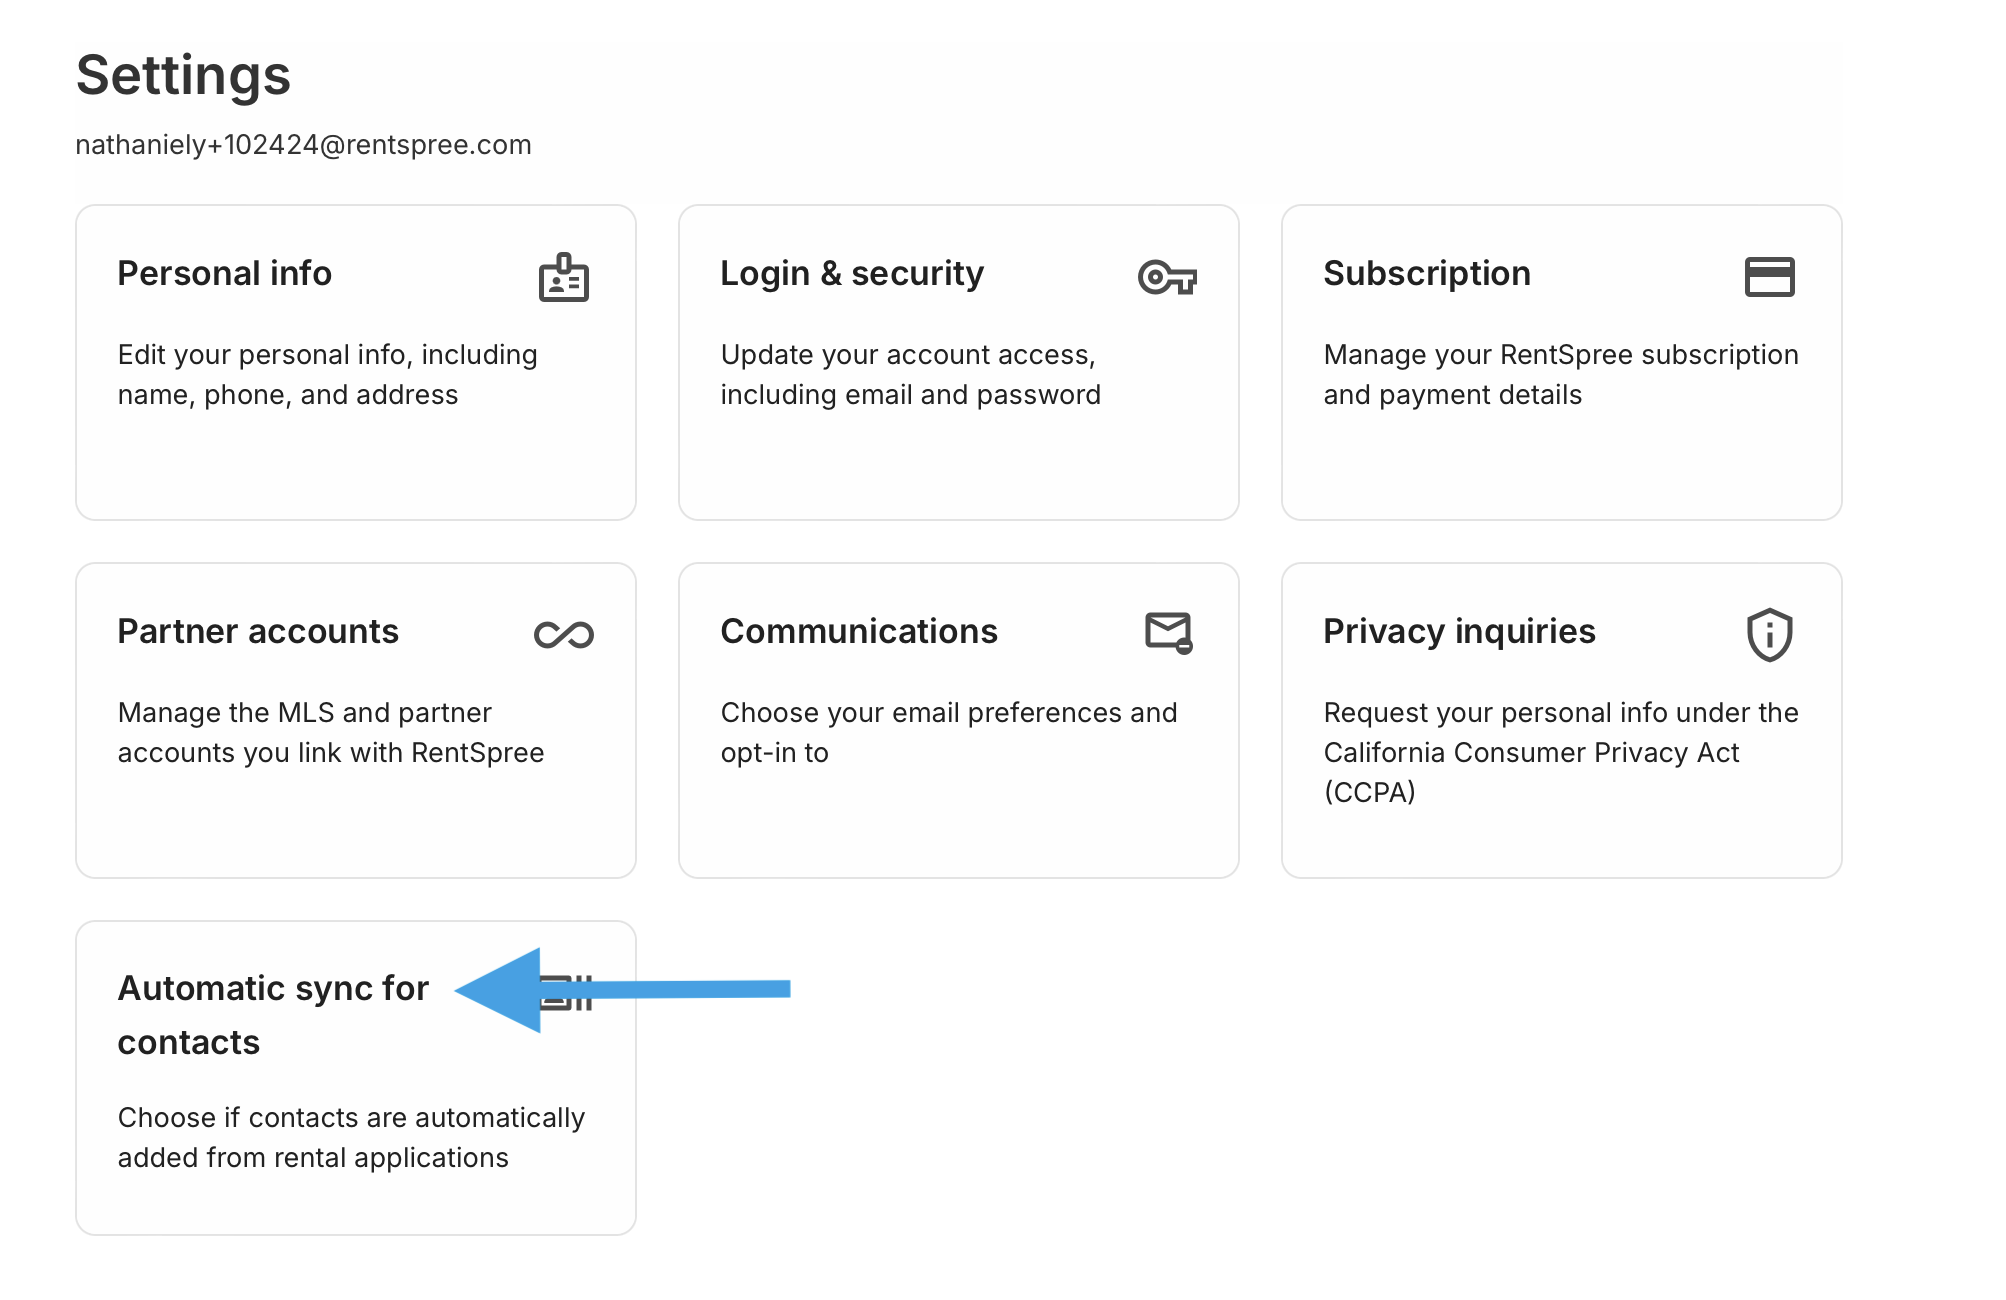Click the Communications card title

[858, 631]
